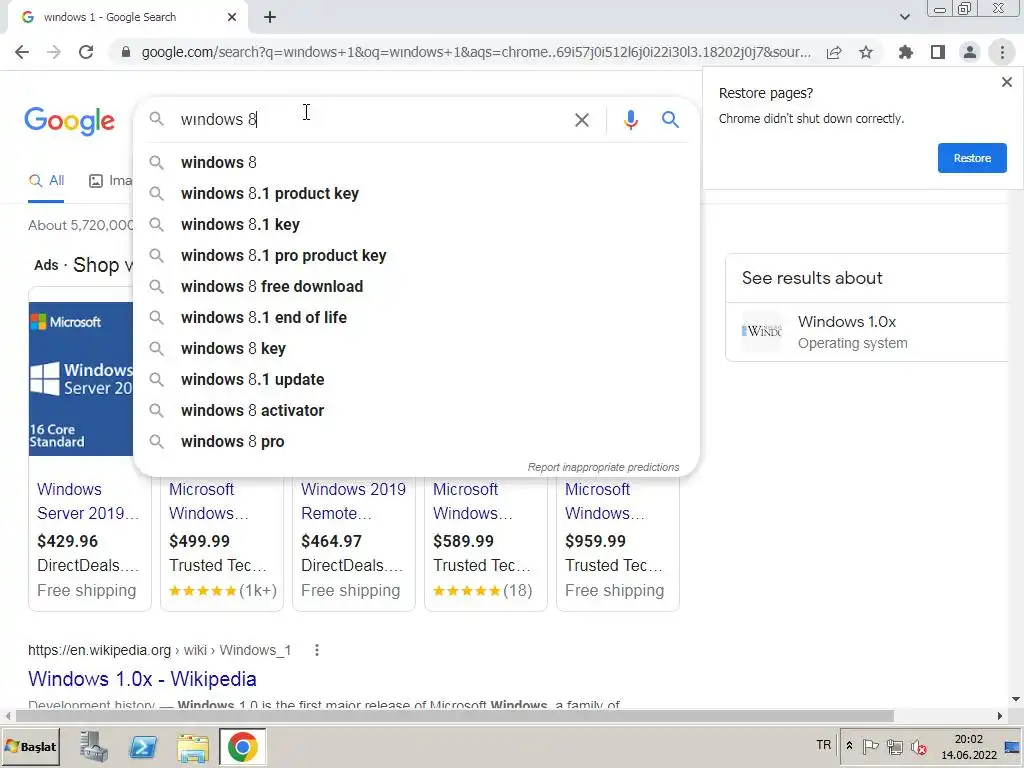Select suggestion 'windows 8'

(x=416, y=162)
